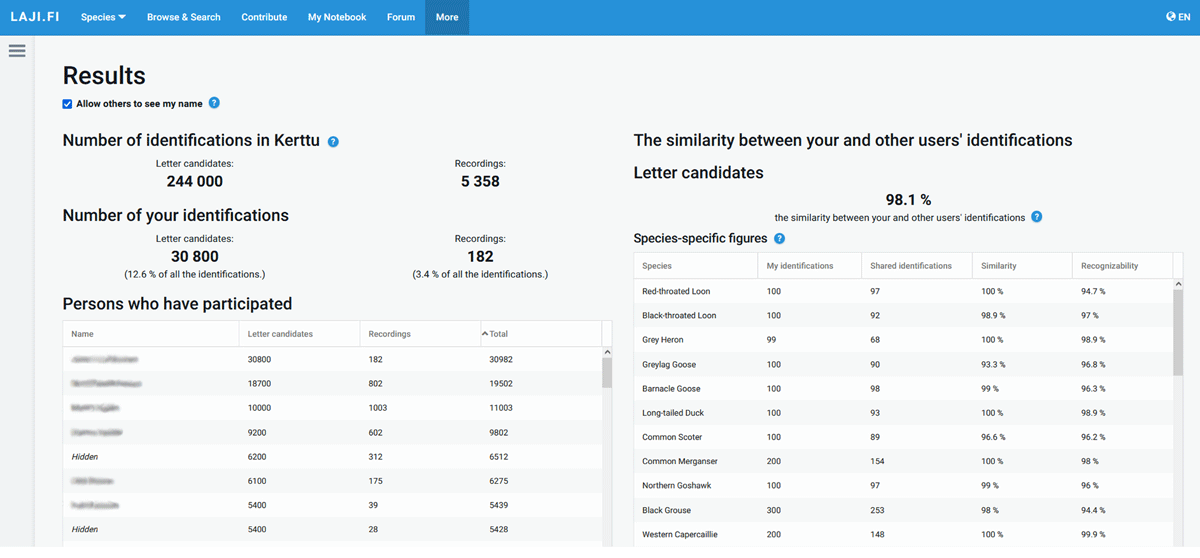
Task: Click info icon beside Number of identifications in Kerttu
Action: point(333,142)
